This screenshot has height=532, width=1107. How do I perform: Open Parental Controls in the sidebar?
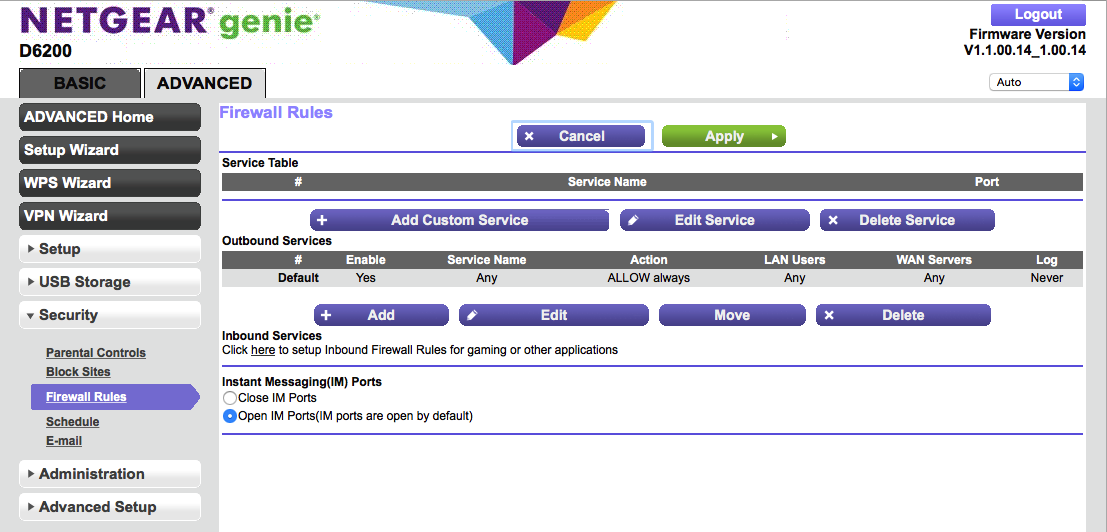click(96, 353)
